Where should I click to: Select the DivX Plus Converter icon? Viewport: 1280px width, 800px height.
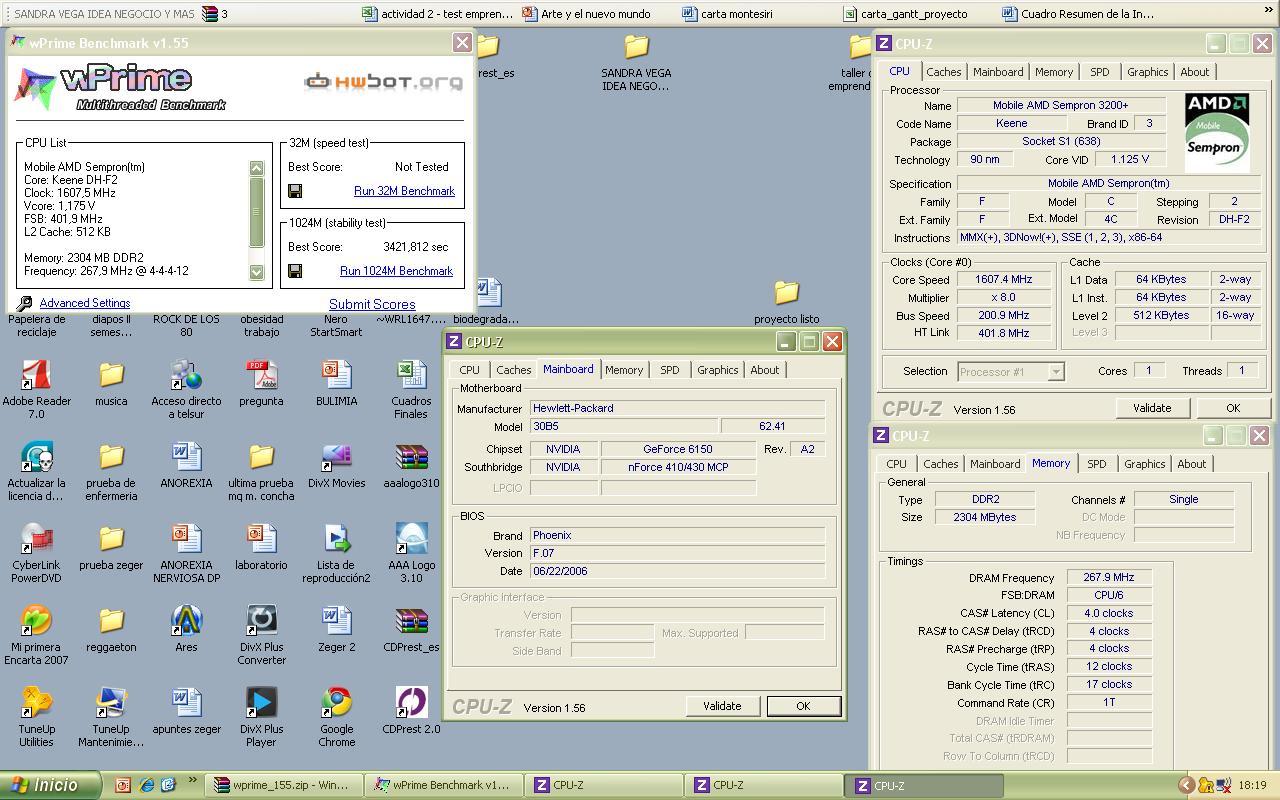pyautogui.click(x=261, y=621)
